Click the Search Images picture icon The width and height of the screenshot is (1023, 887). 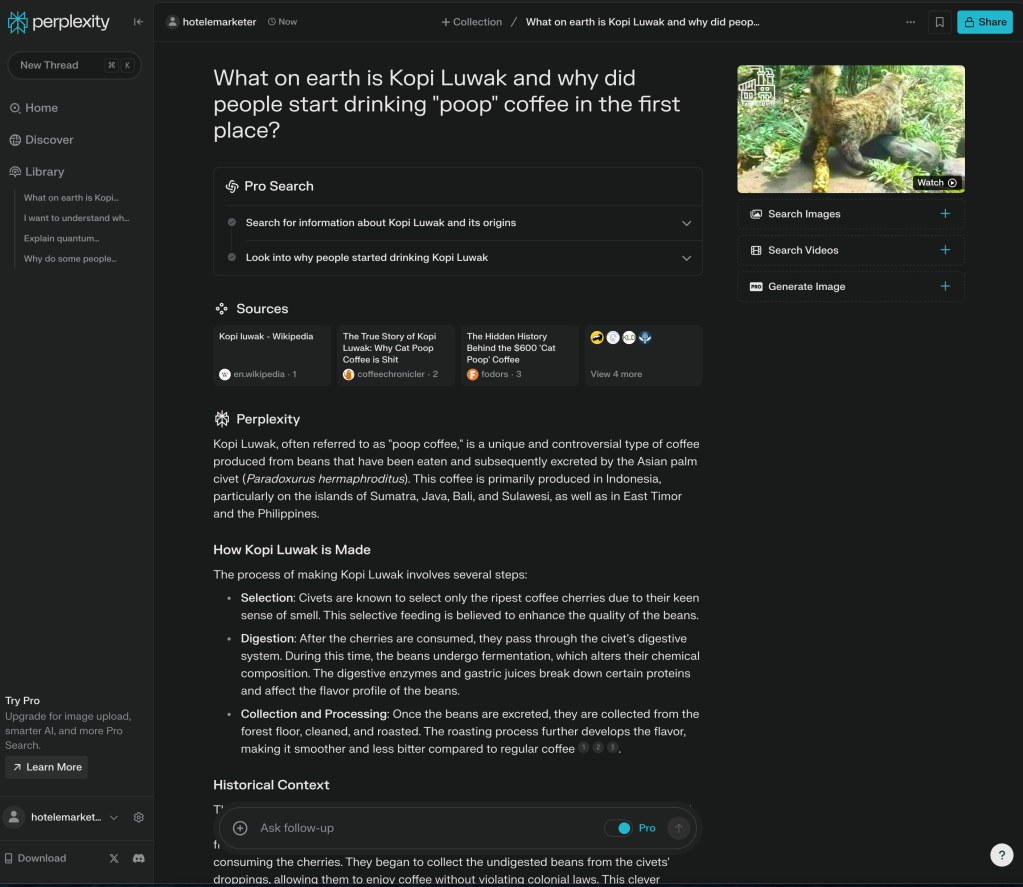click(x=756, y=214)
